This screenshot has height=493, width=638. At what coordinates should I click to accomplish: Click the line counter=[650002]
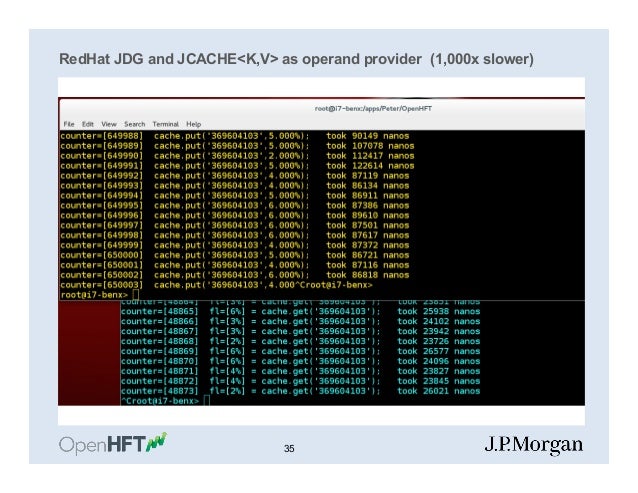pos(234,275)
